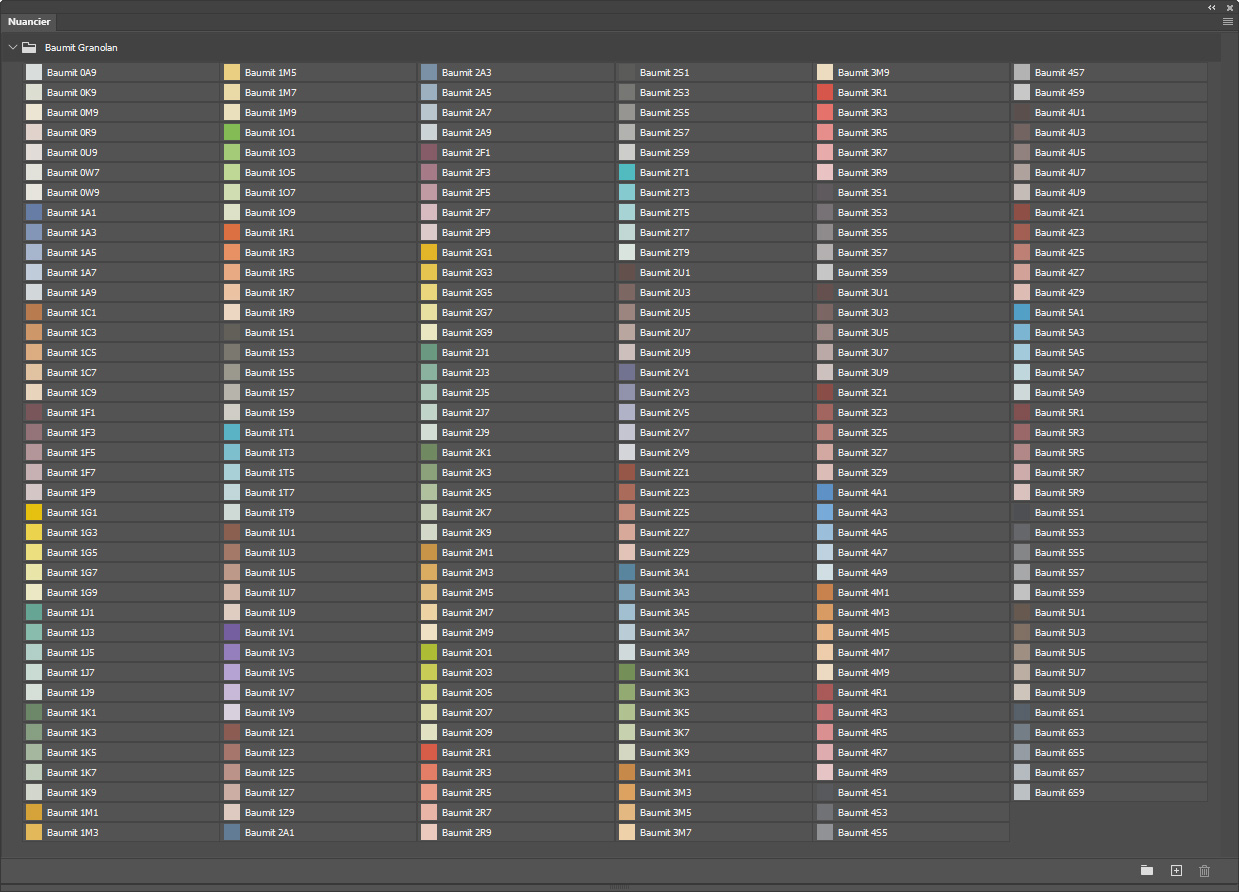Click the "Baumit 2J5" label

point(466,392)
